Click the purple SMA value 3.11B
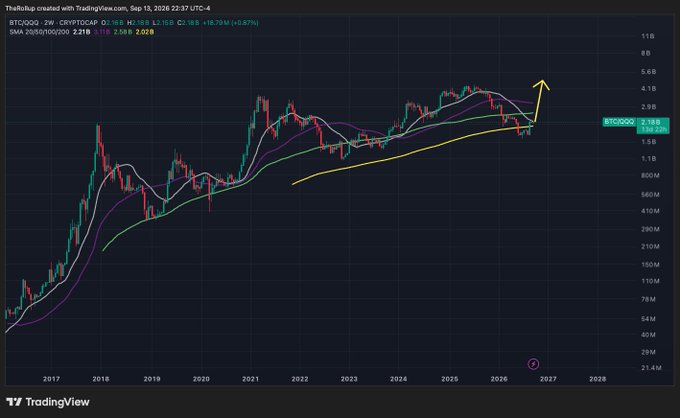 101,32
